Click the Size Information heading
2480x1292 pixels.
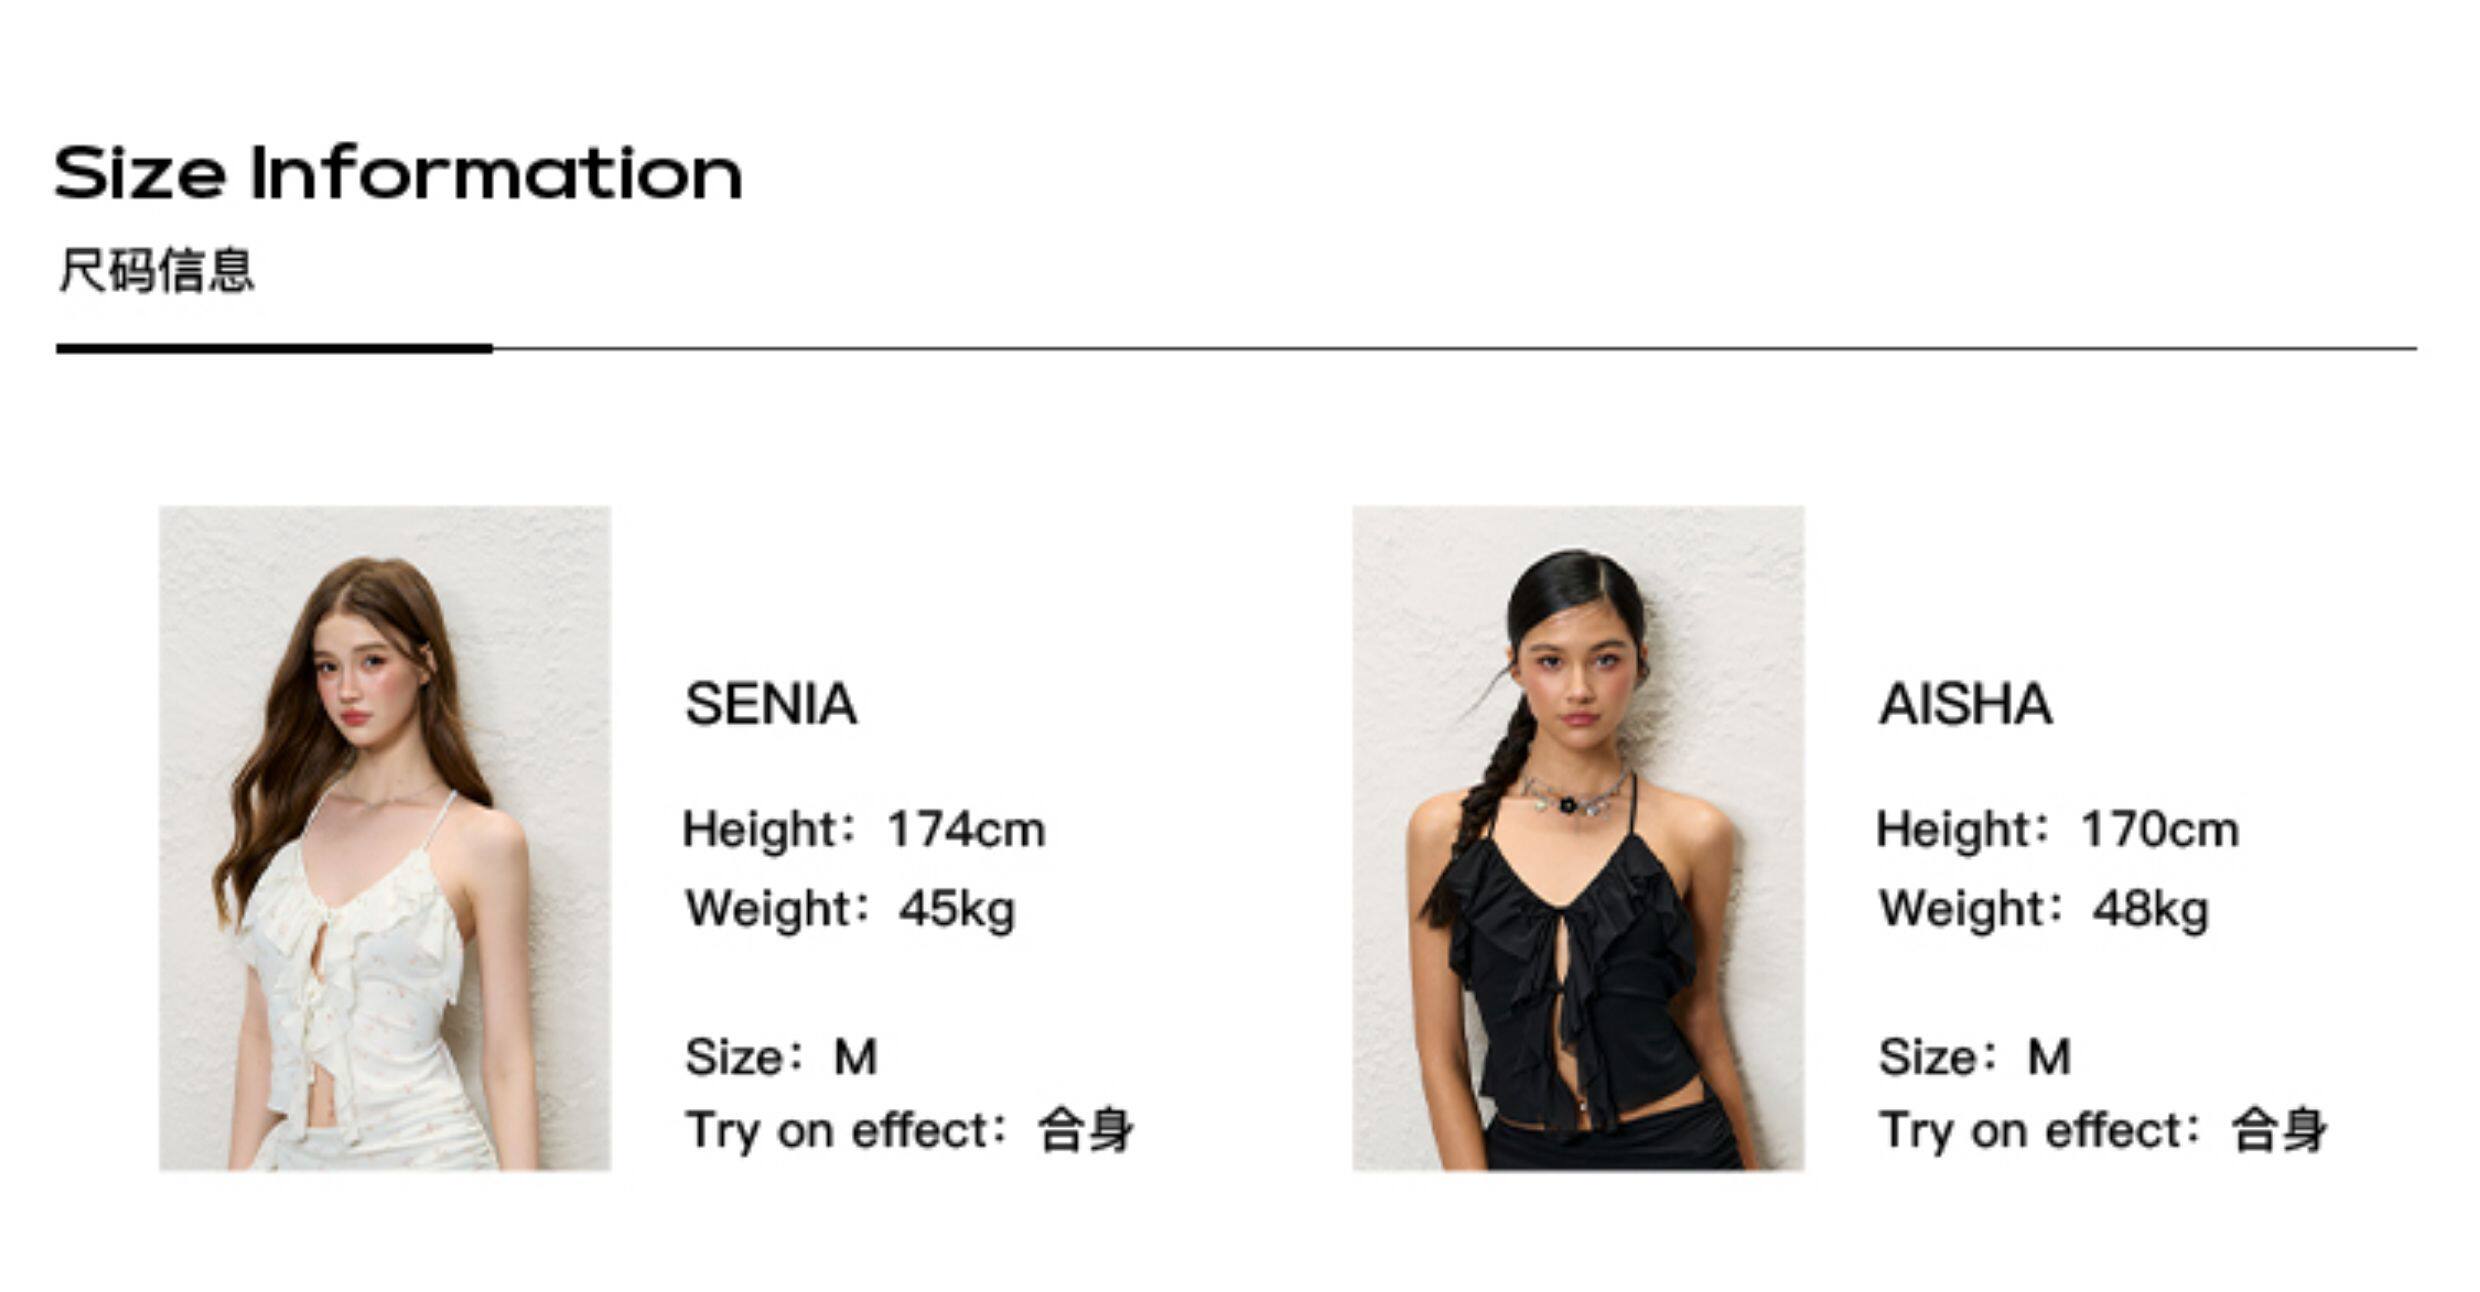[398, 174]
